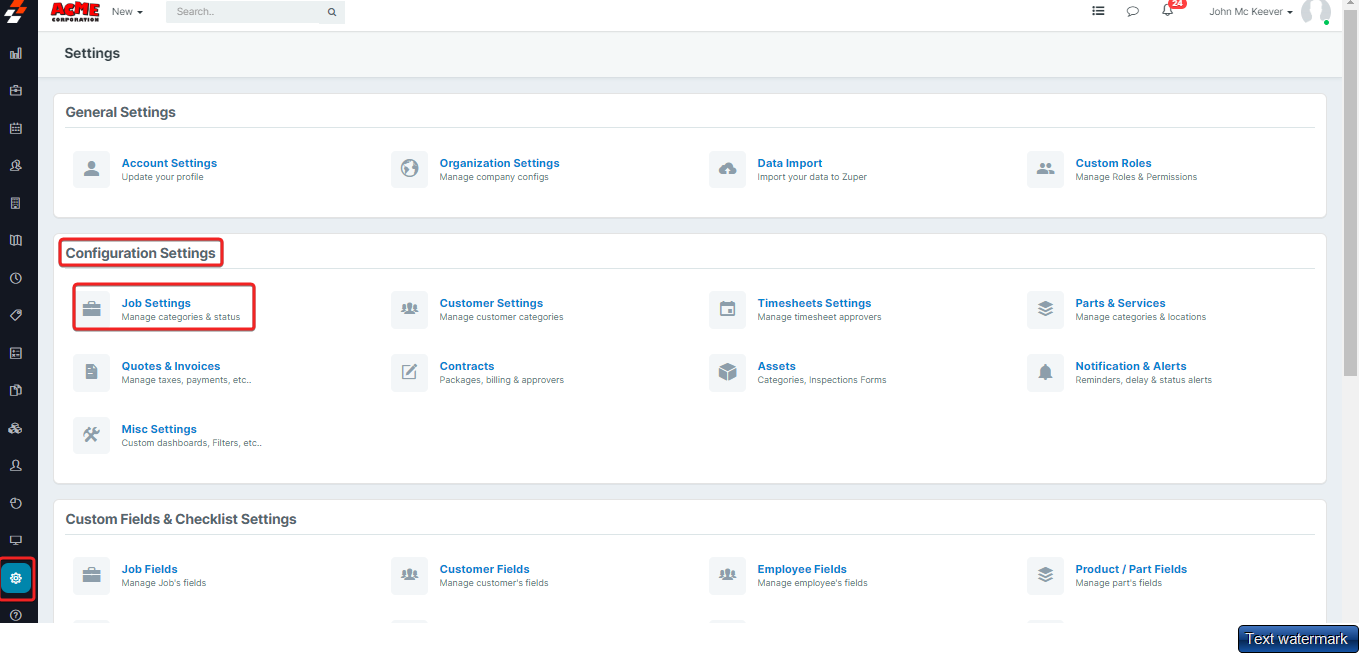Click the Notification & Alerts bell tile icon
The height and width of the screenshot is (653, 1359).
point(1045,372)
